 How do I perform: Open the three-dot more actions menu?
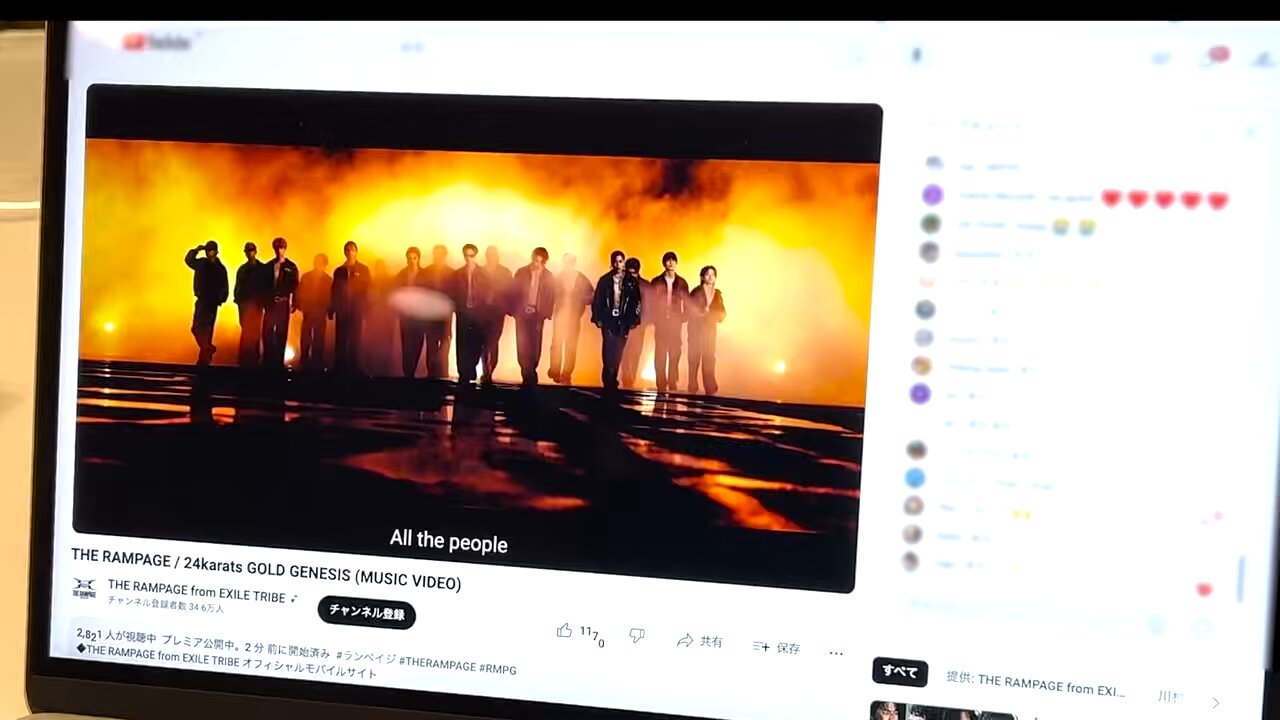point(836,653)
